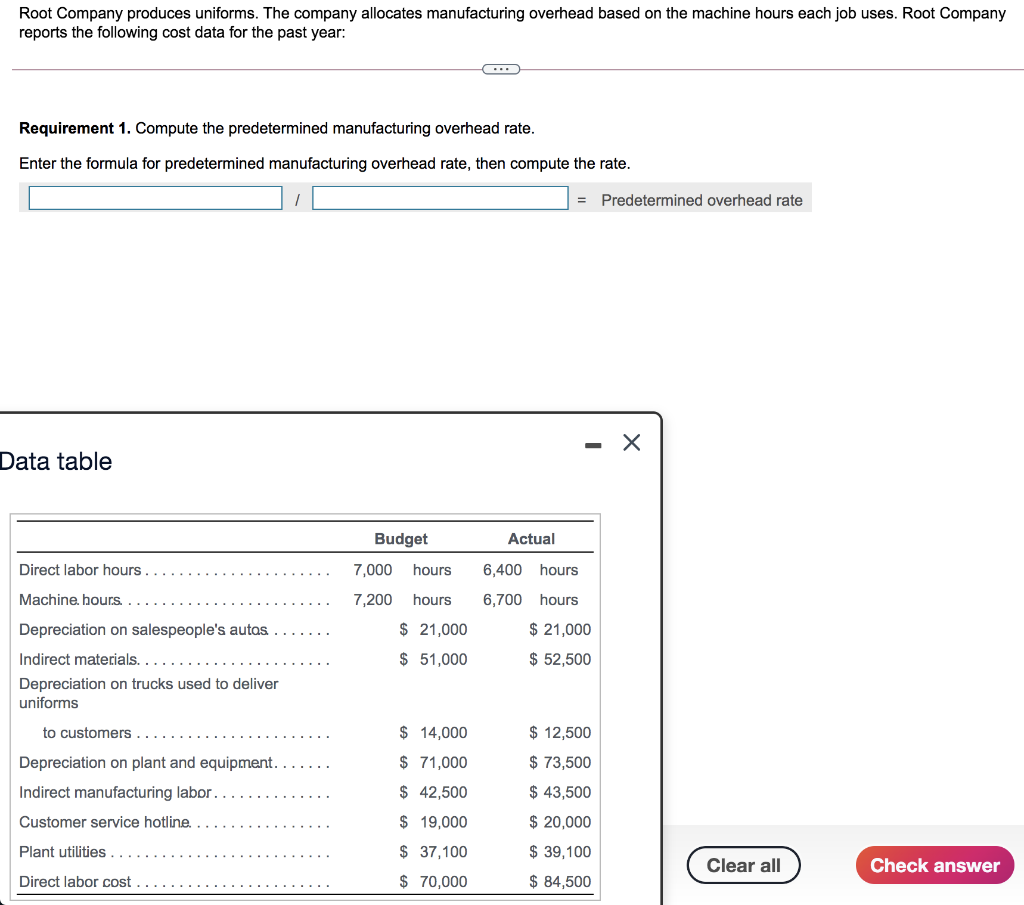
Task: Click Depreciation on trucks row label
Action: (148, 693)
